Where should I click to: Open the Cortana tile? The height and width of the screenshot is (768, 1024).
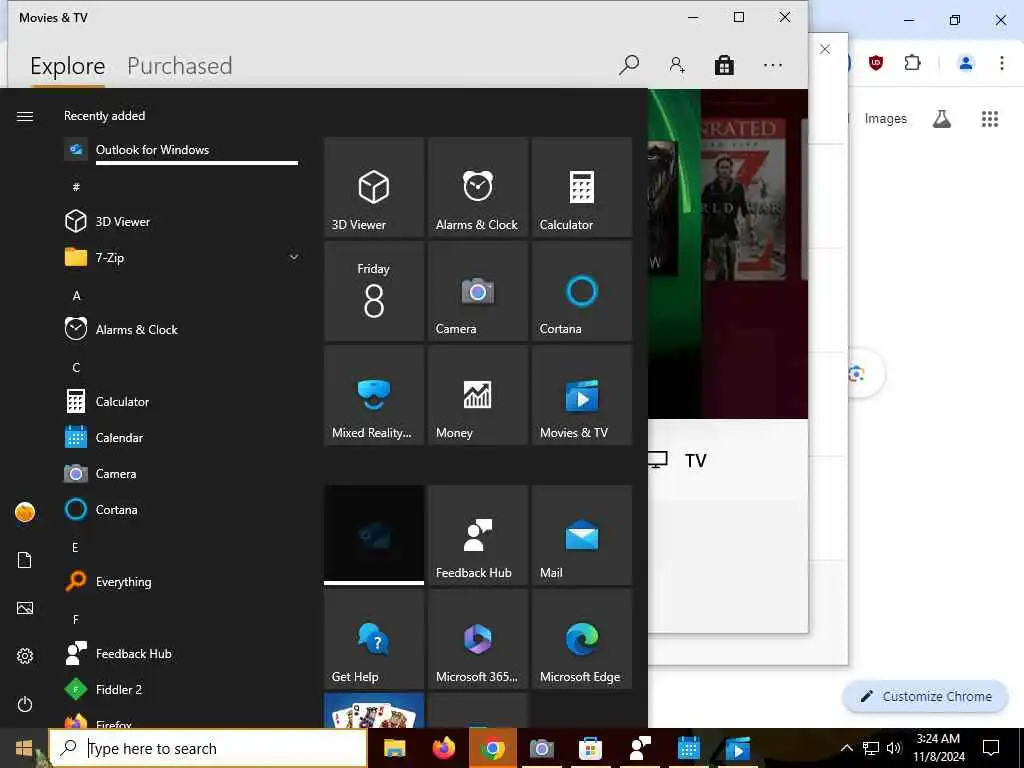click(582, 291)
